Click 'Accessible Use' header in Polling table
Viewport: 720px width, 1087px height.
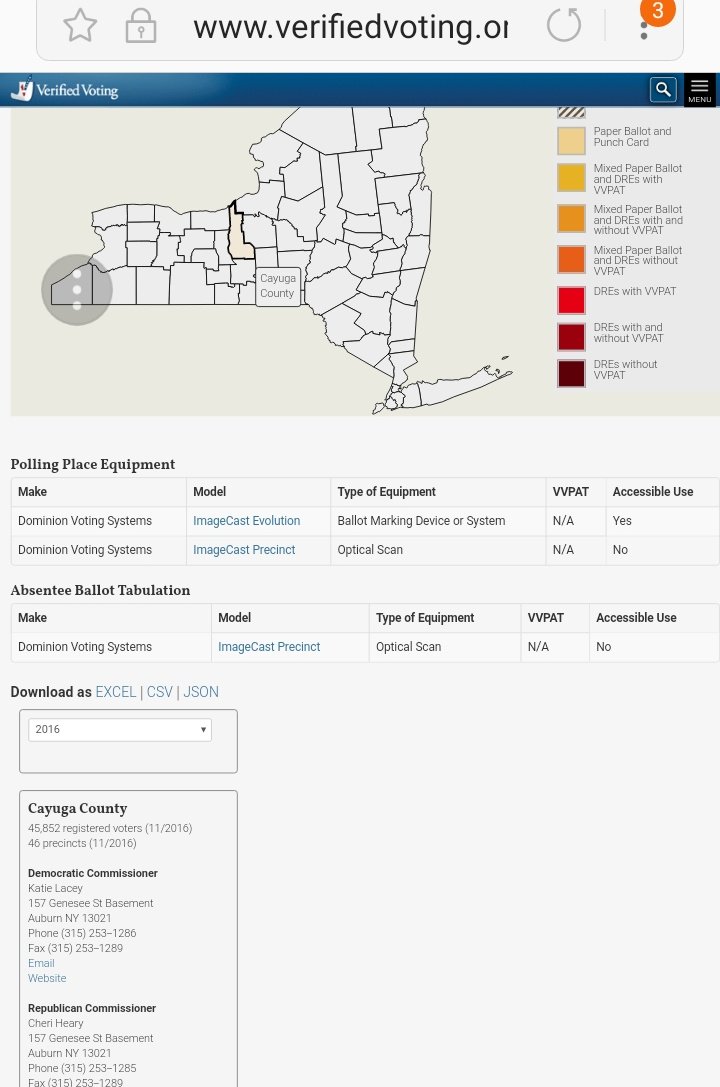[x=653, y=492]
